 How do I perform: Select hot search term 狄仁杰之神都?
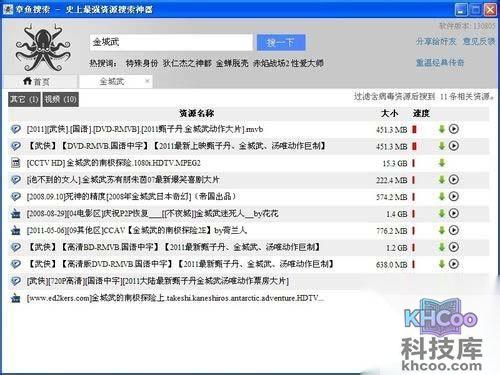click(187, 63)
